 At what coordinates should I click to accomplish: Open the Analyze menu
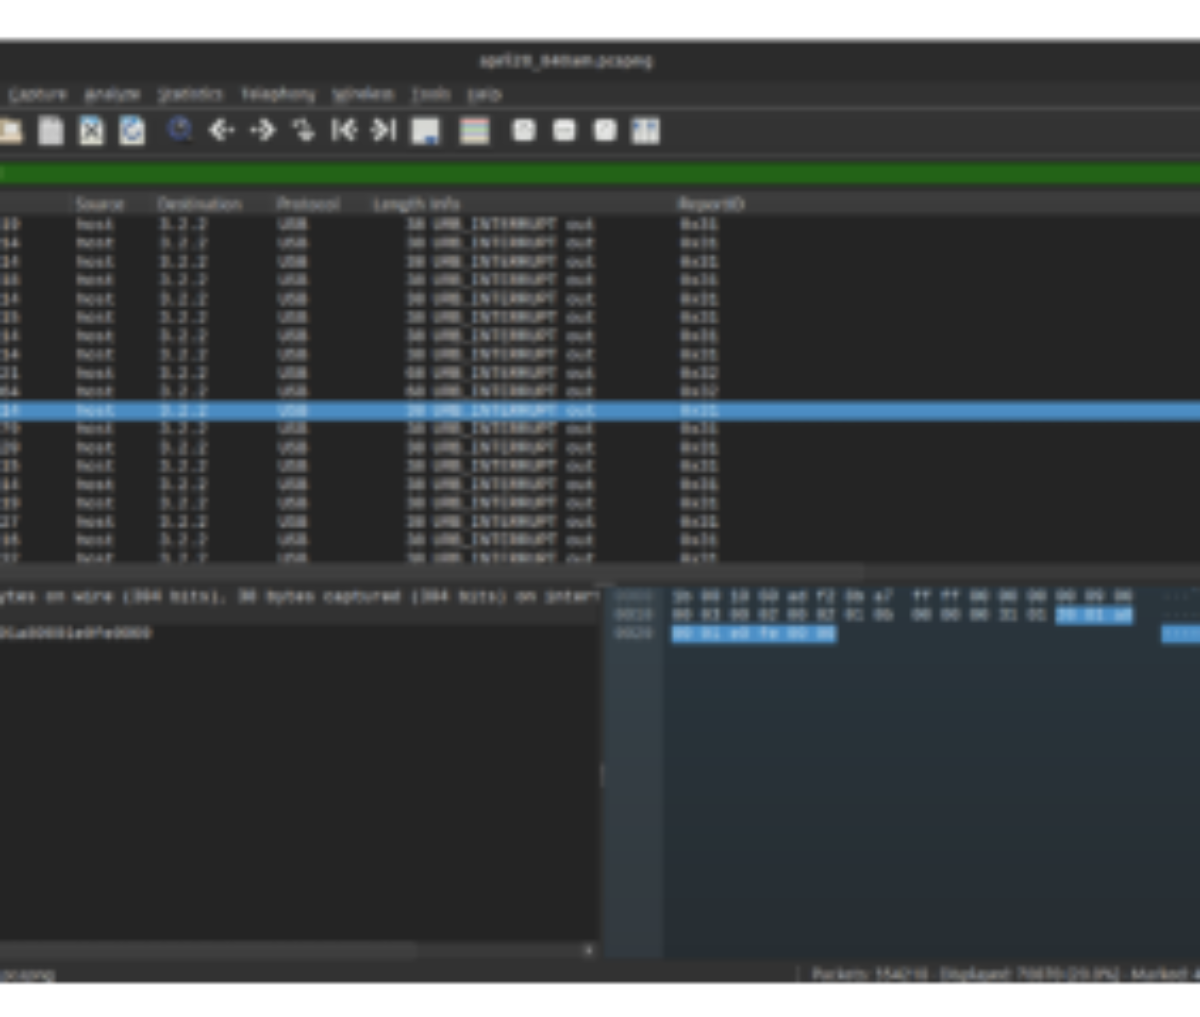(112, 94)
